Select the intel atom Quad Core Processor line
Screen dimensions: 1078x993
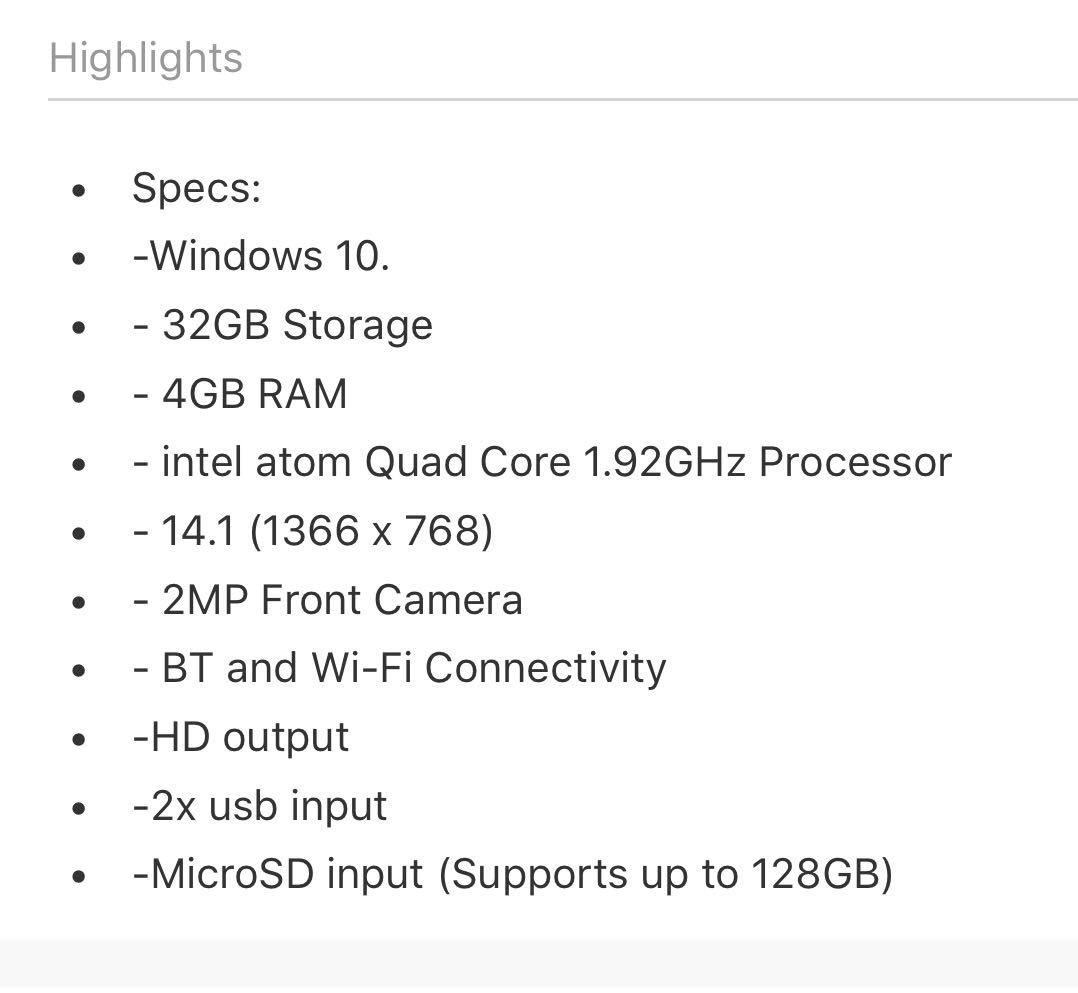point(541,462)
